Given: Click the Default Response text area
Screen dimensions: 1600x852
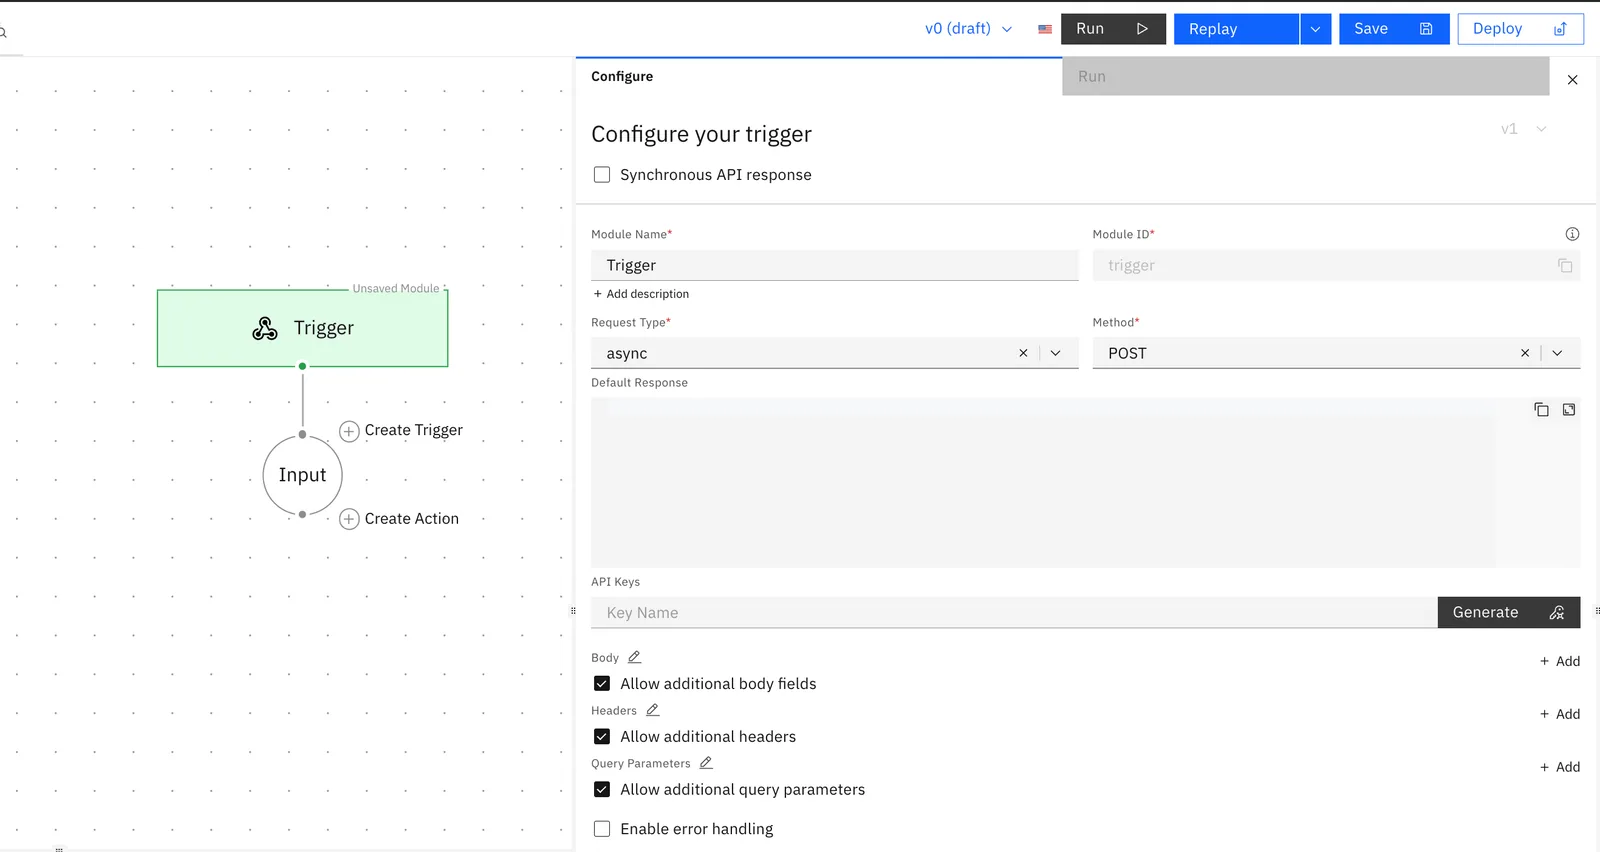Looking at the screenshot, I should (1086, 483).
